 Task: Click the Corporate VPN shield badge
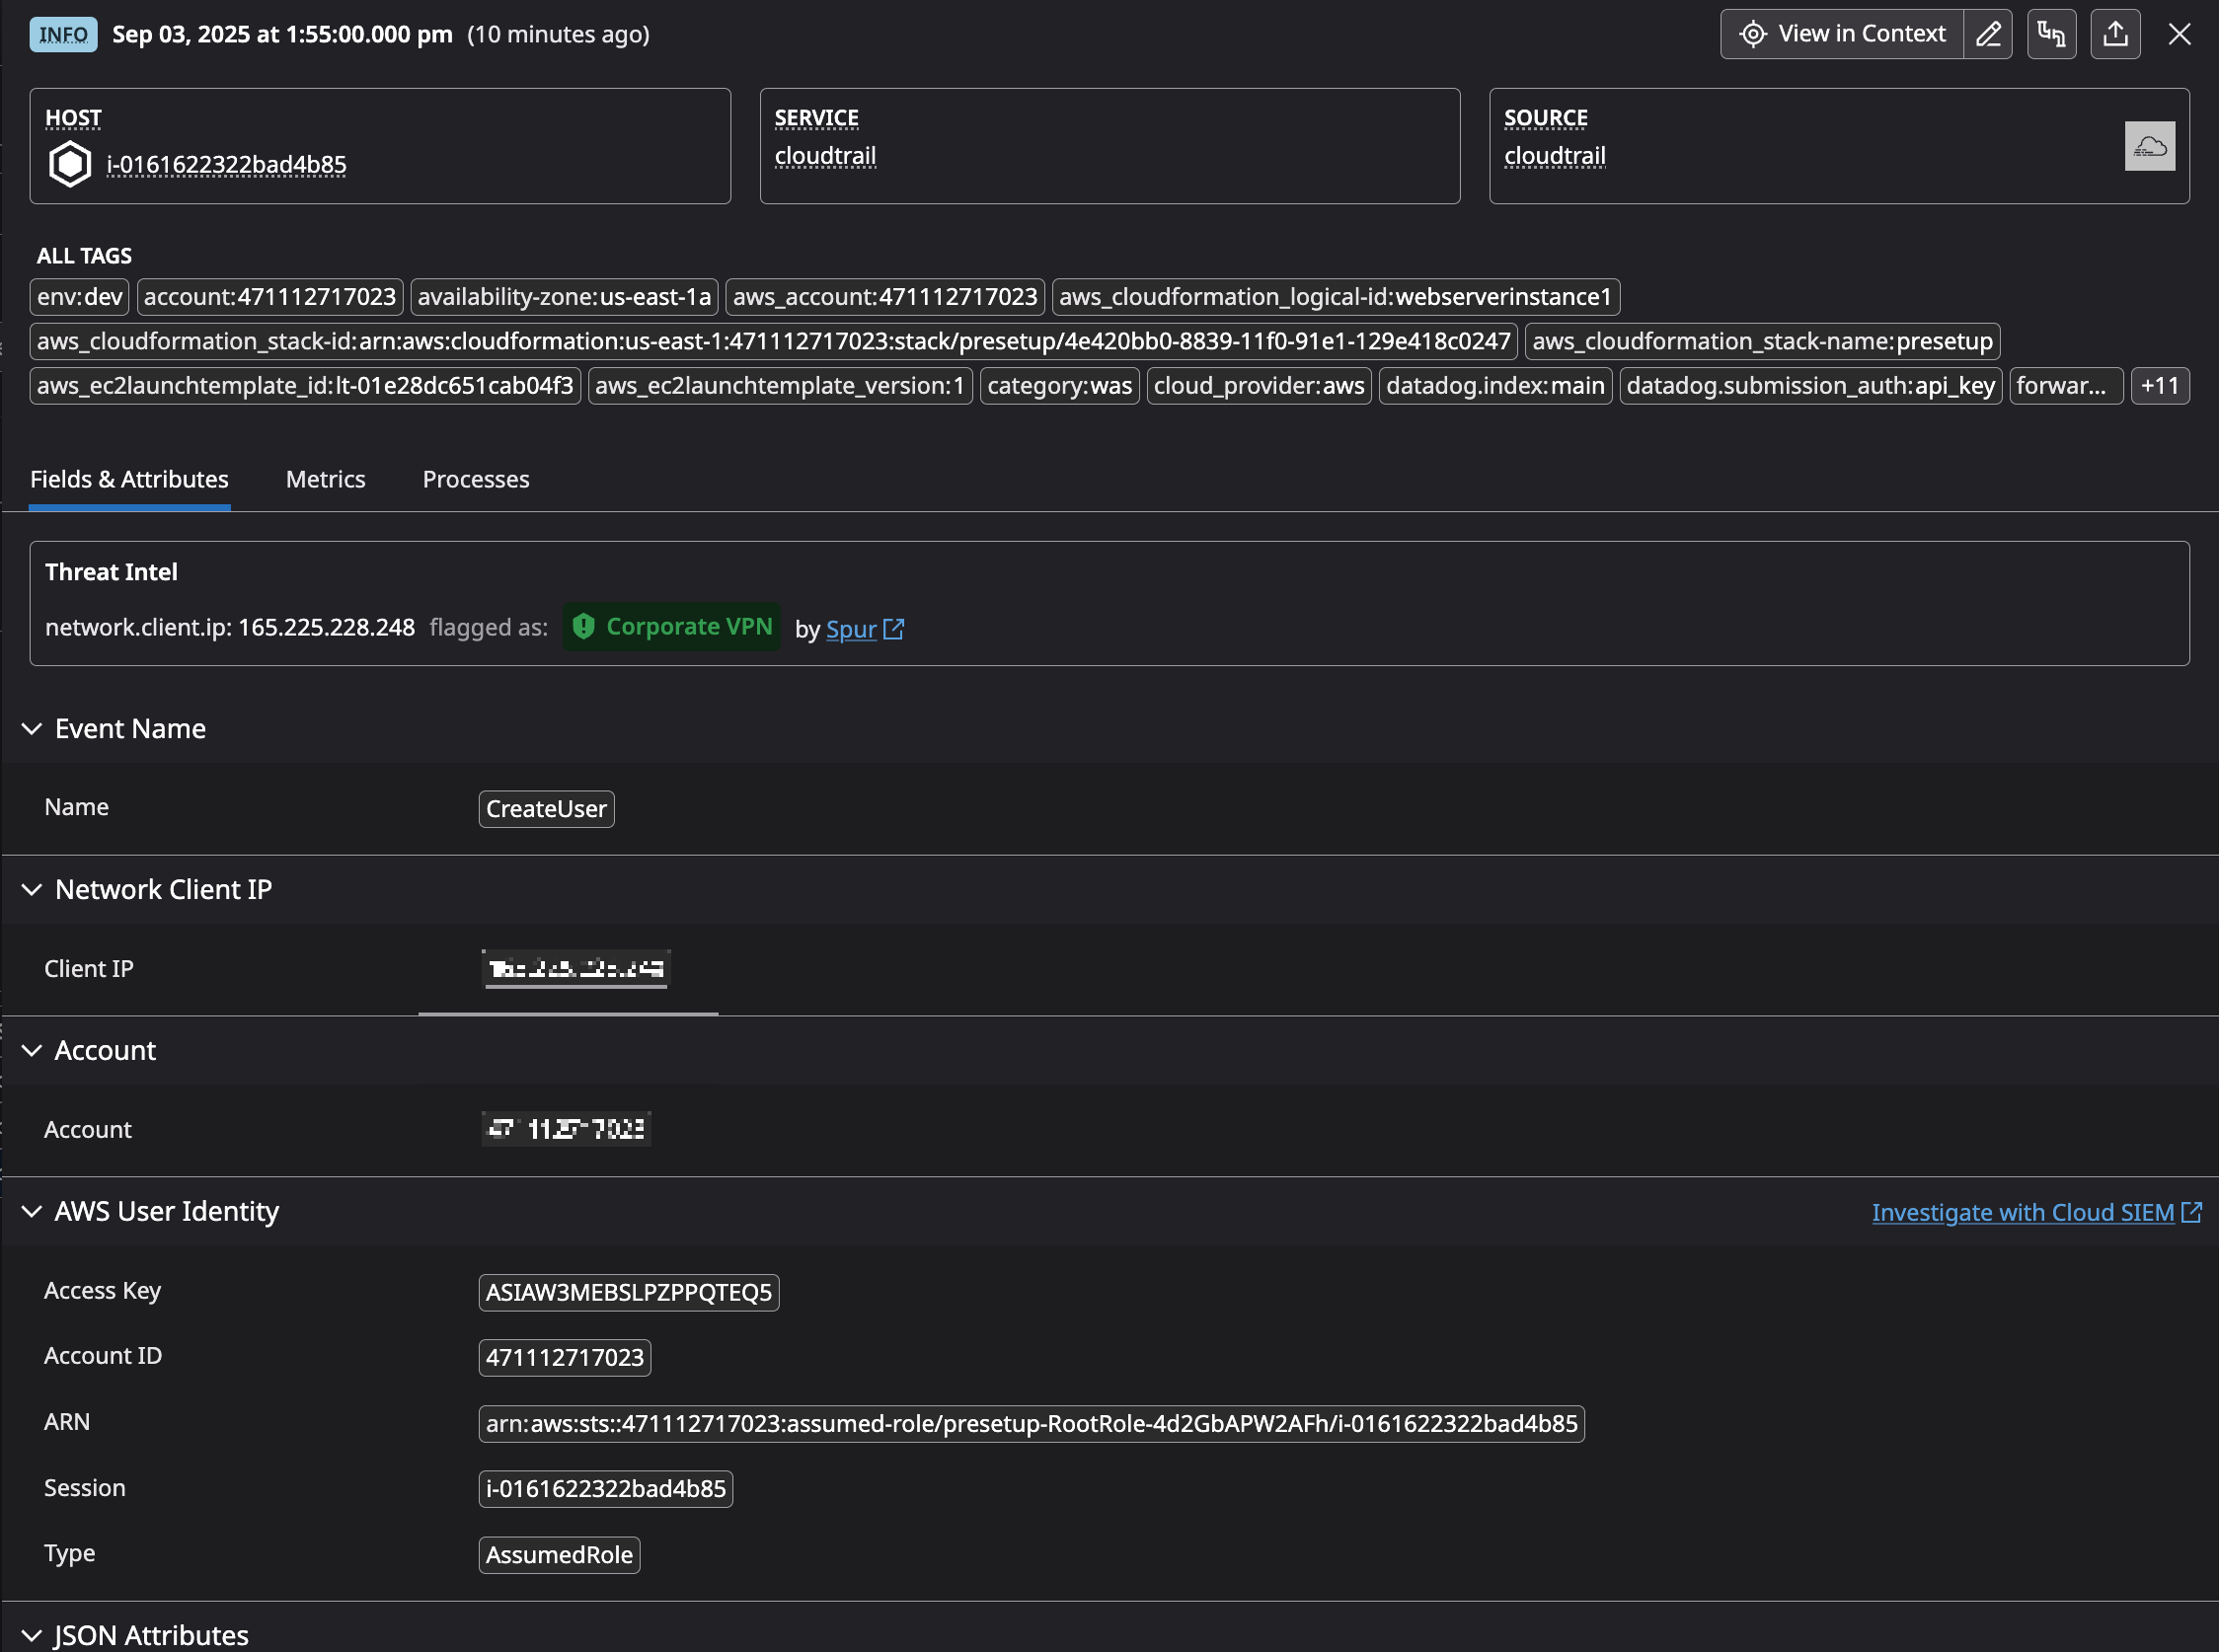pyautogui.click(x=671, y=627)
